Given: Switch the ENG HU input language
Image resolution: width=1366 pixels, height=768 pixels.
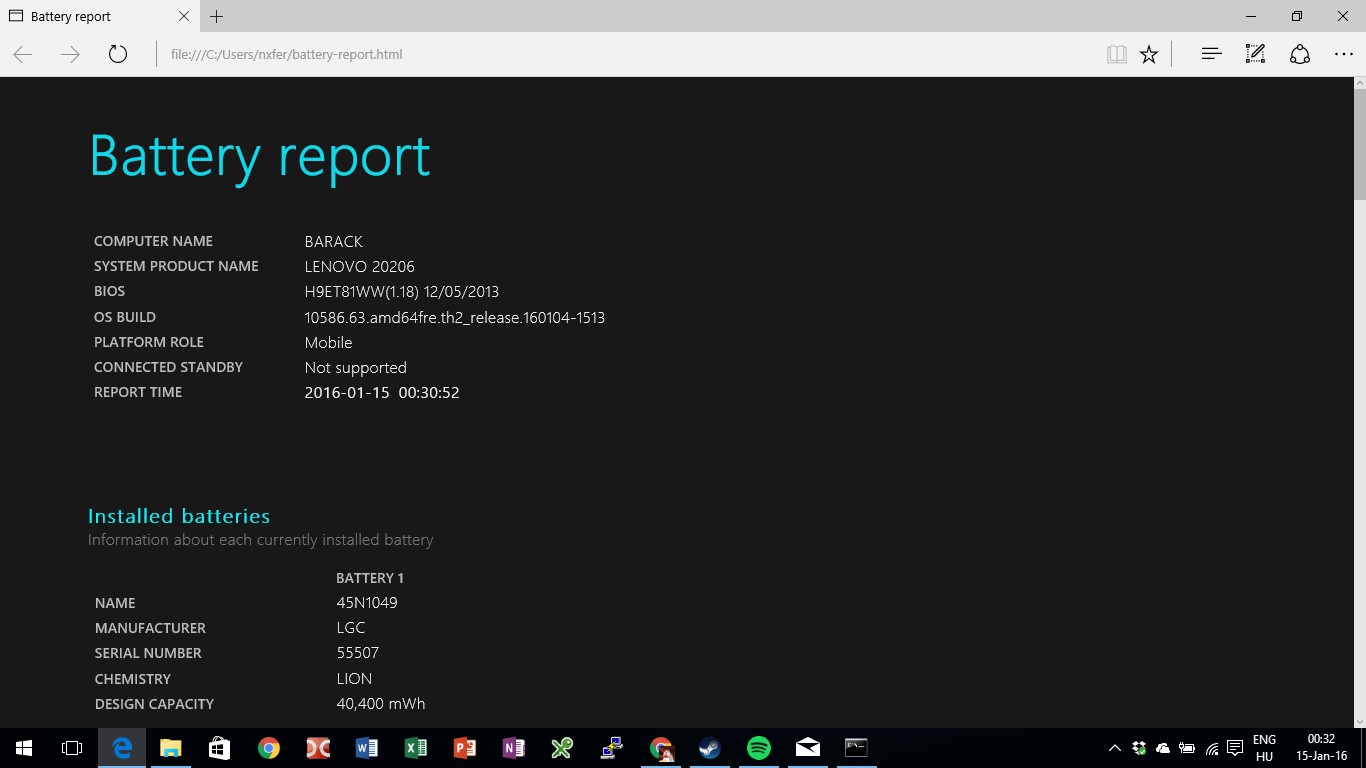Looking at the screenshot, I should coord(1264,748).
